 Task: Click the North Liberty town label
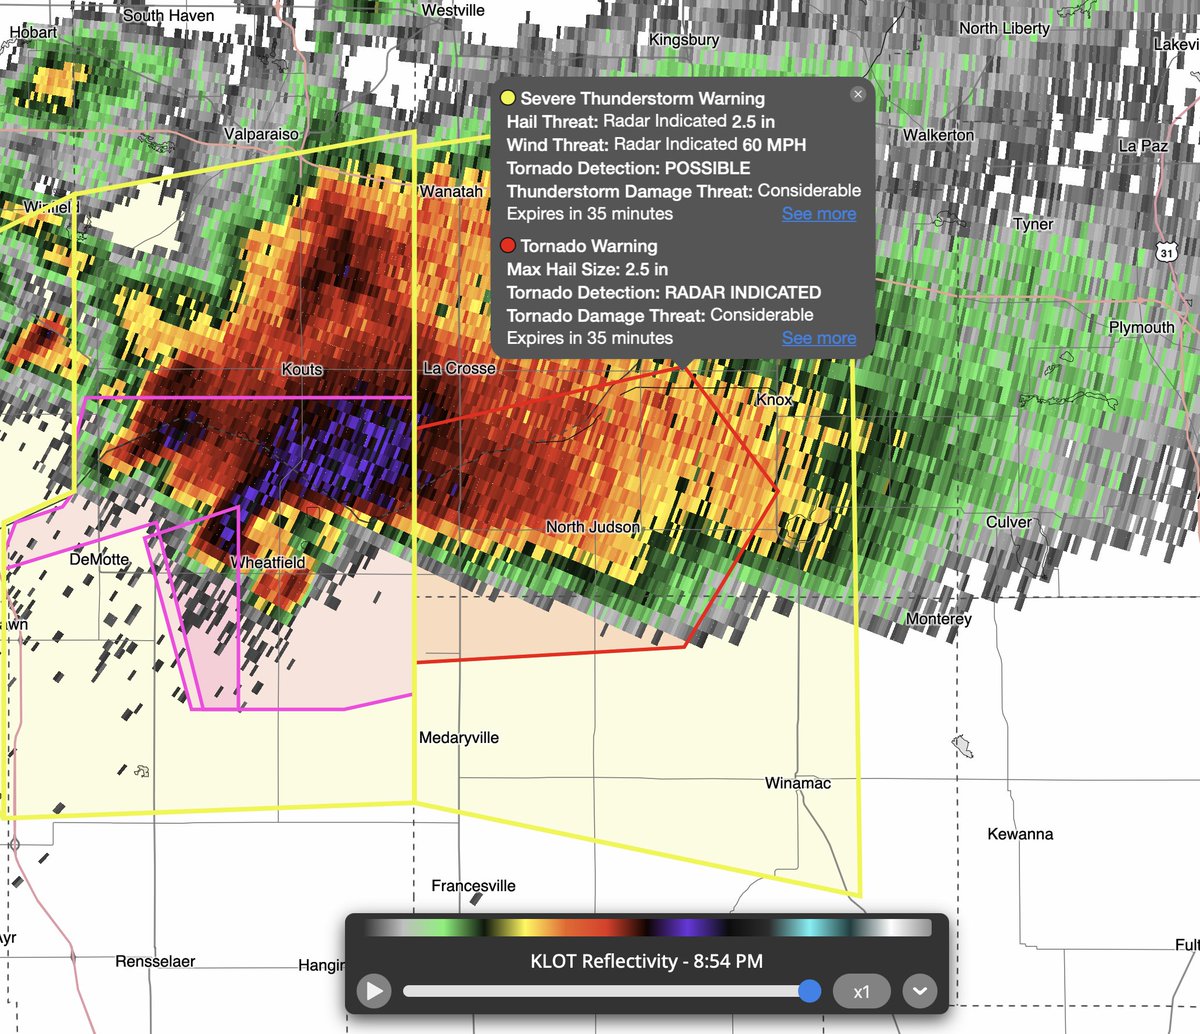1005,29
